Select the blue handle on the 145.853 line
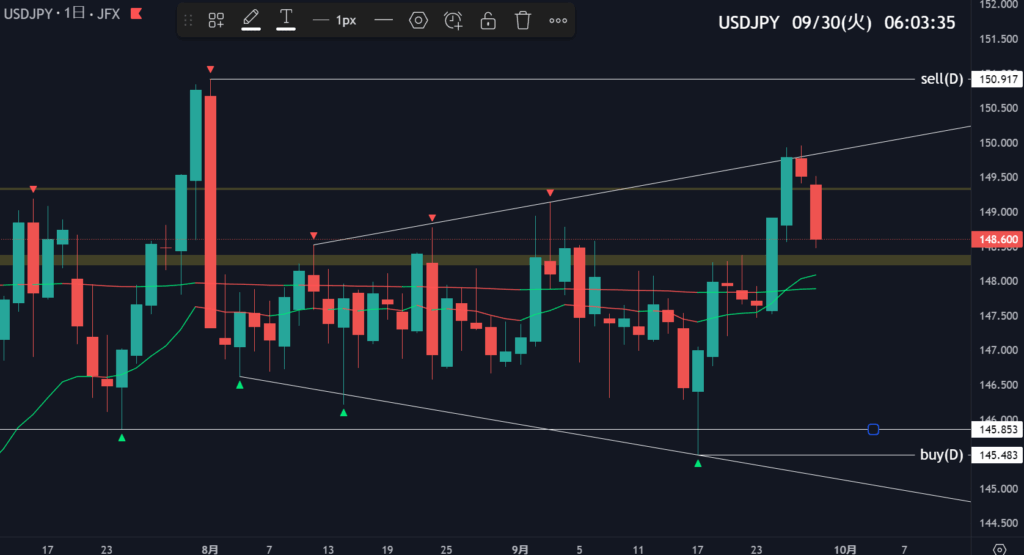The height and width of the screenshot is (555, 1024). pos(874,429)
